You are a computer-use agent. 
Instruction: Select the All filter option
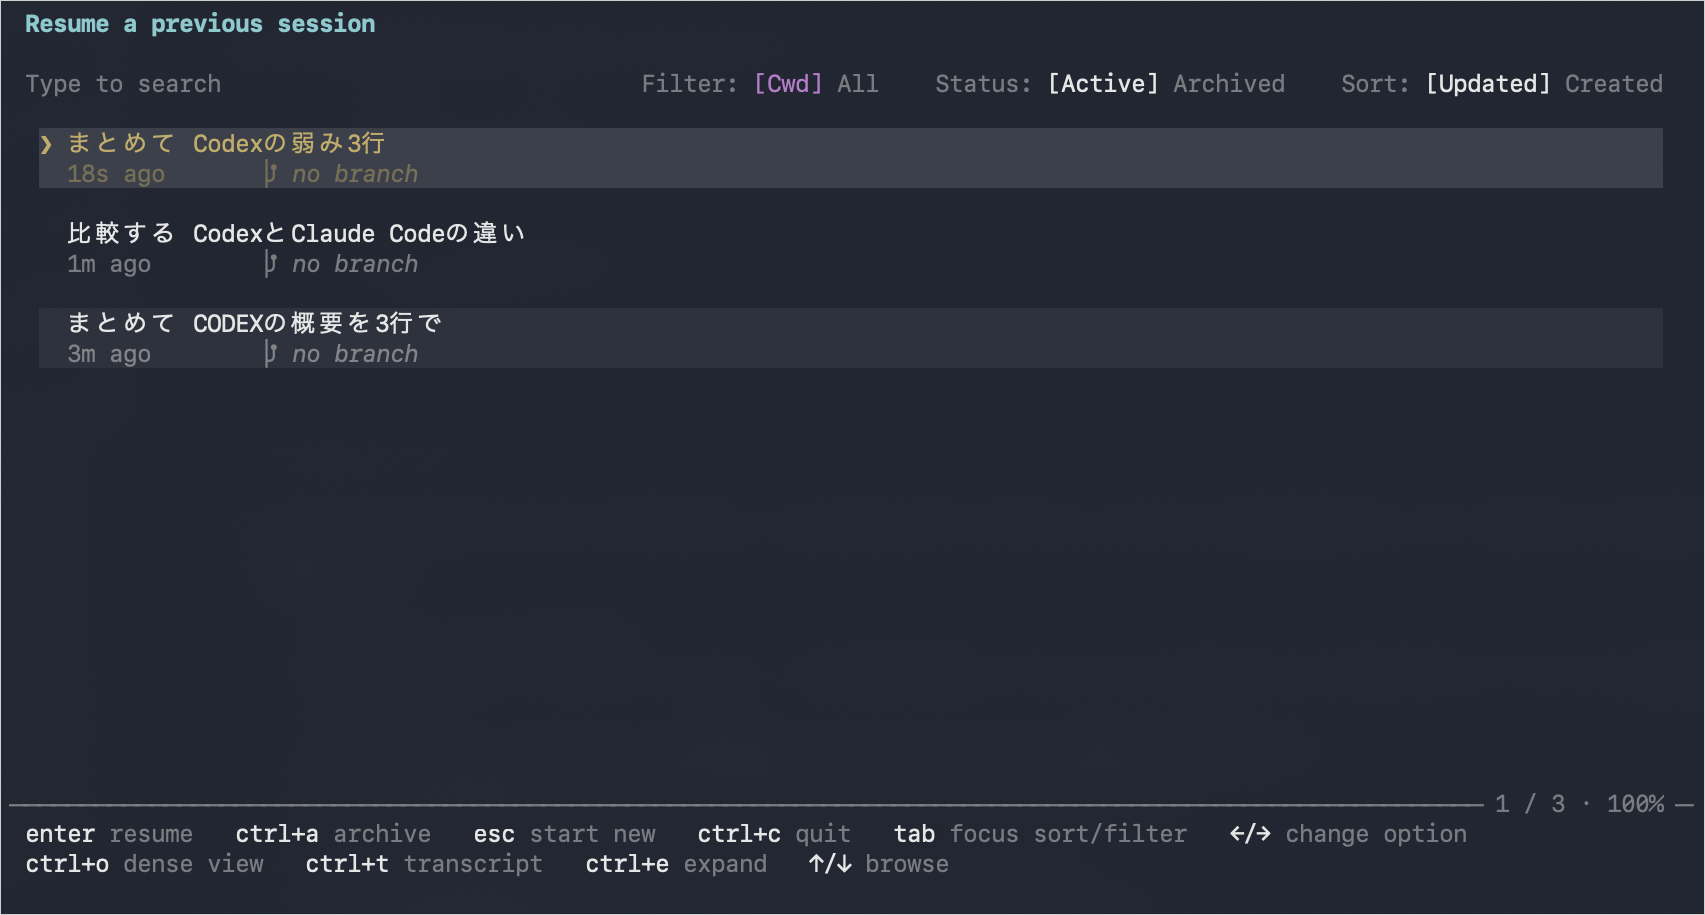(x=858, y=84)
